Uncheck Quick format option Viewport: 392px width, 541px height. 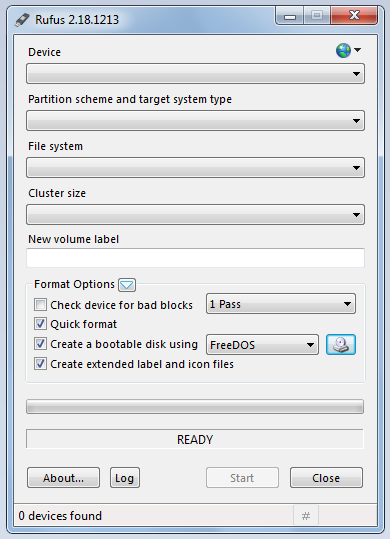pos(40,324)
